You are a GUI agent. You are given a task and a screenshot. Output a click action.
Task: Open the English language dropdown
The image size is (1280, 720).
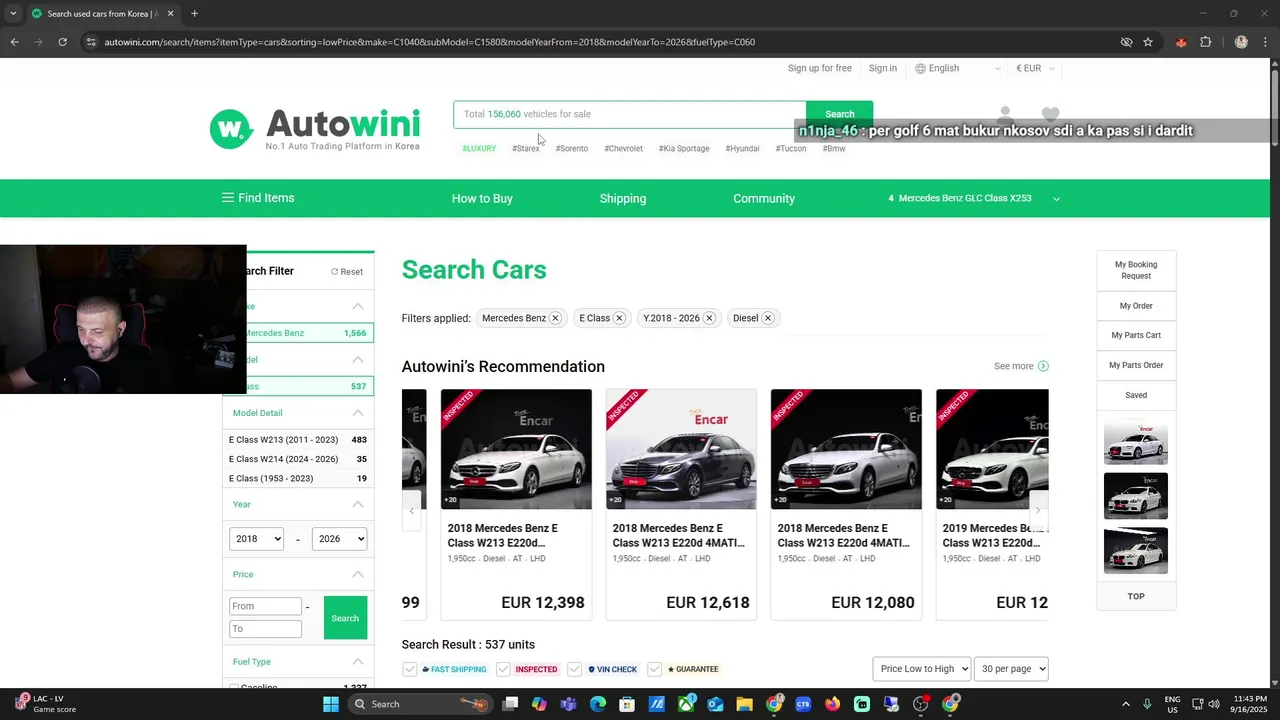coord(958,68)
